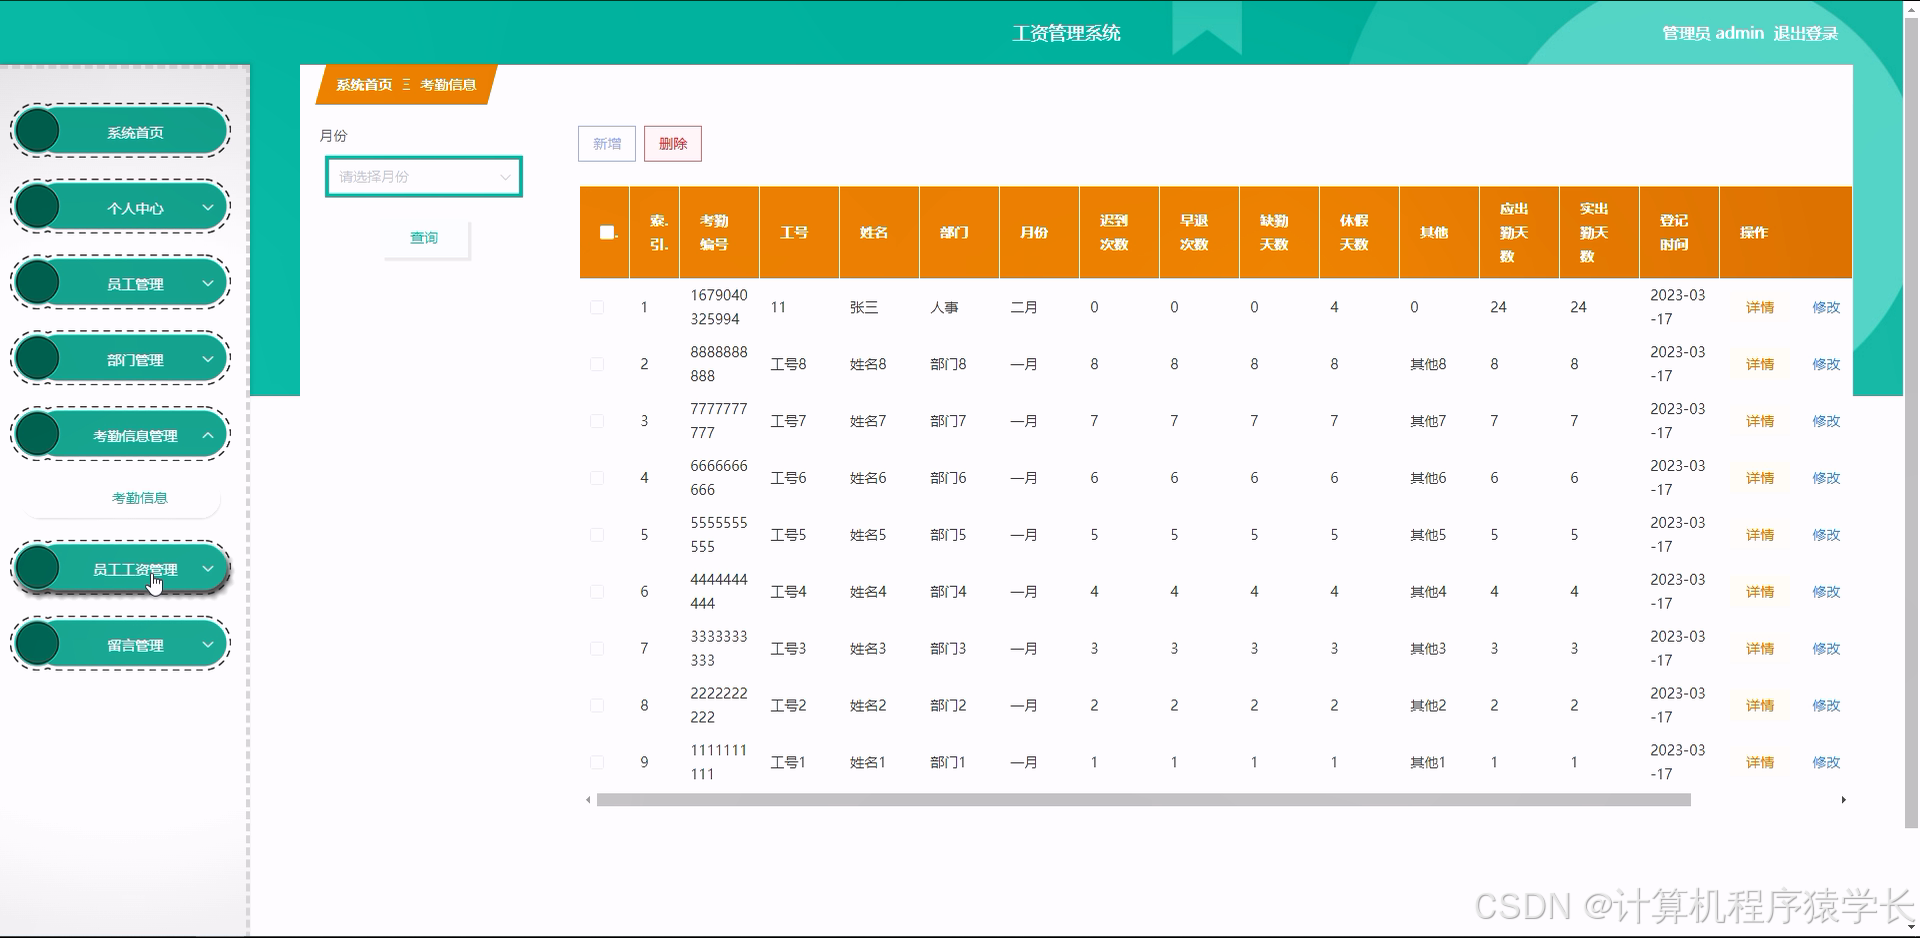Screen dimensions: 1920x938
Task: Open 详情 for the 姓名1 row
Action: [x=1760, y=762]
